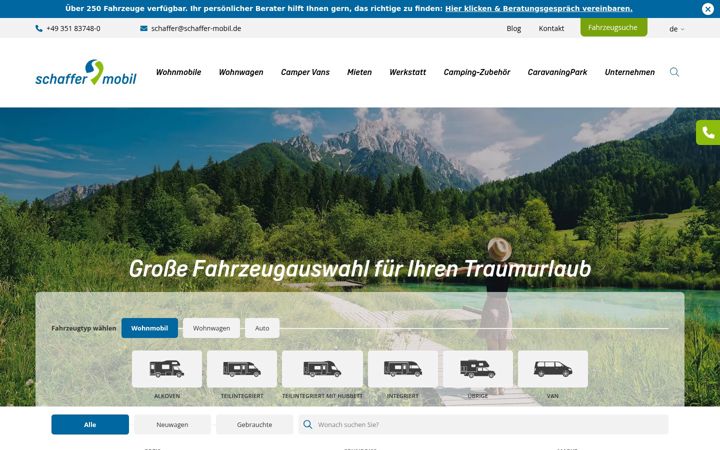Viewport: 720px width, 450px height.
Task: Open the CaravaningPark menu
Action: coord(557,72)
